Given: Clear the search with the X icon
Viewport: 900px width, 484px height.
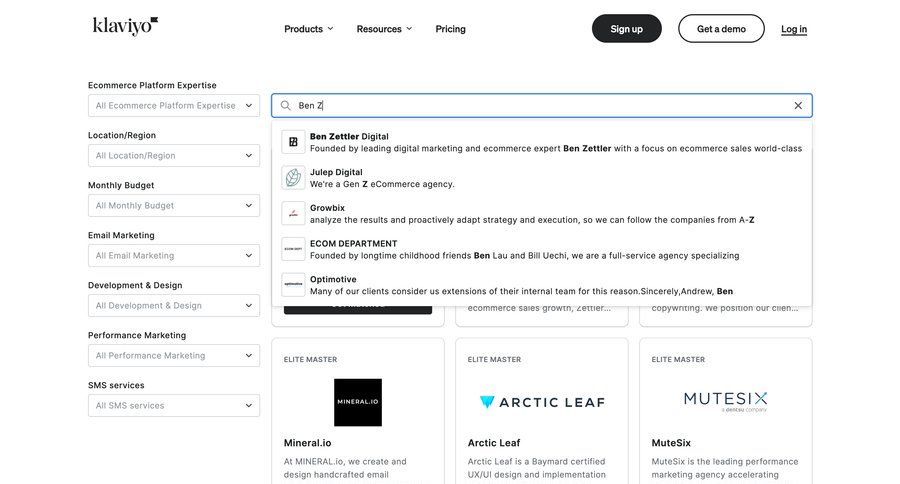Looking at the screenshot, I should coord(798,106).
